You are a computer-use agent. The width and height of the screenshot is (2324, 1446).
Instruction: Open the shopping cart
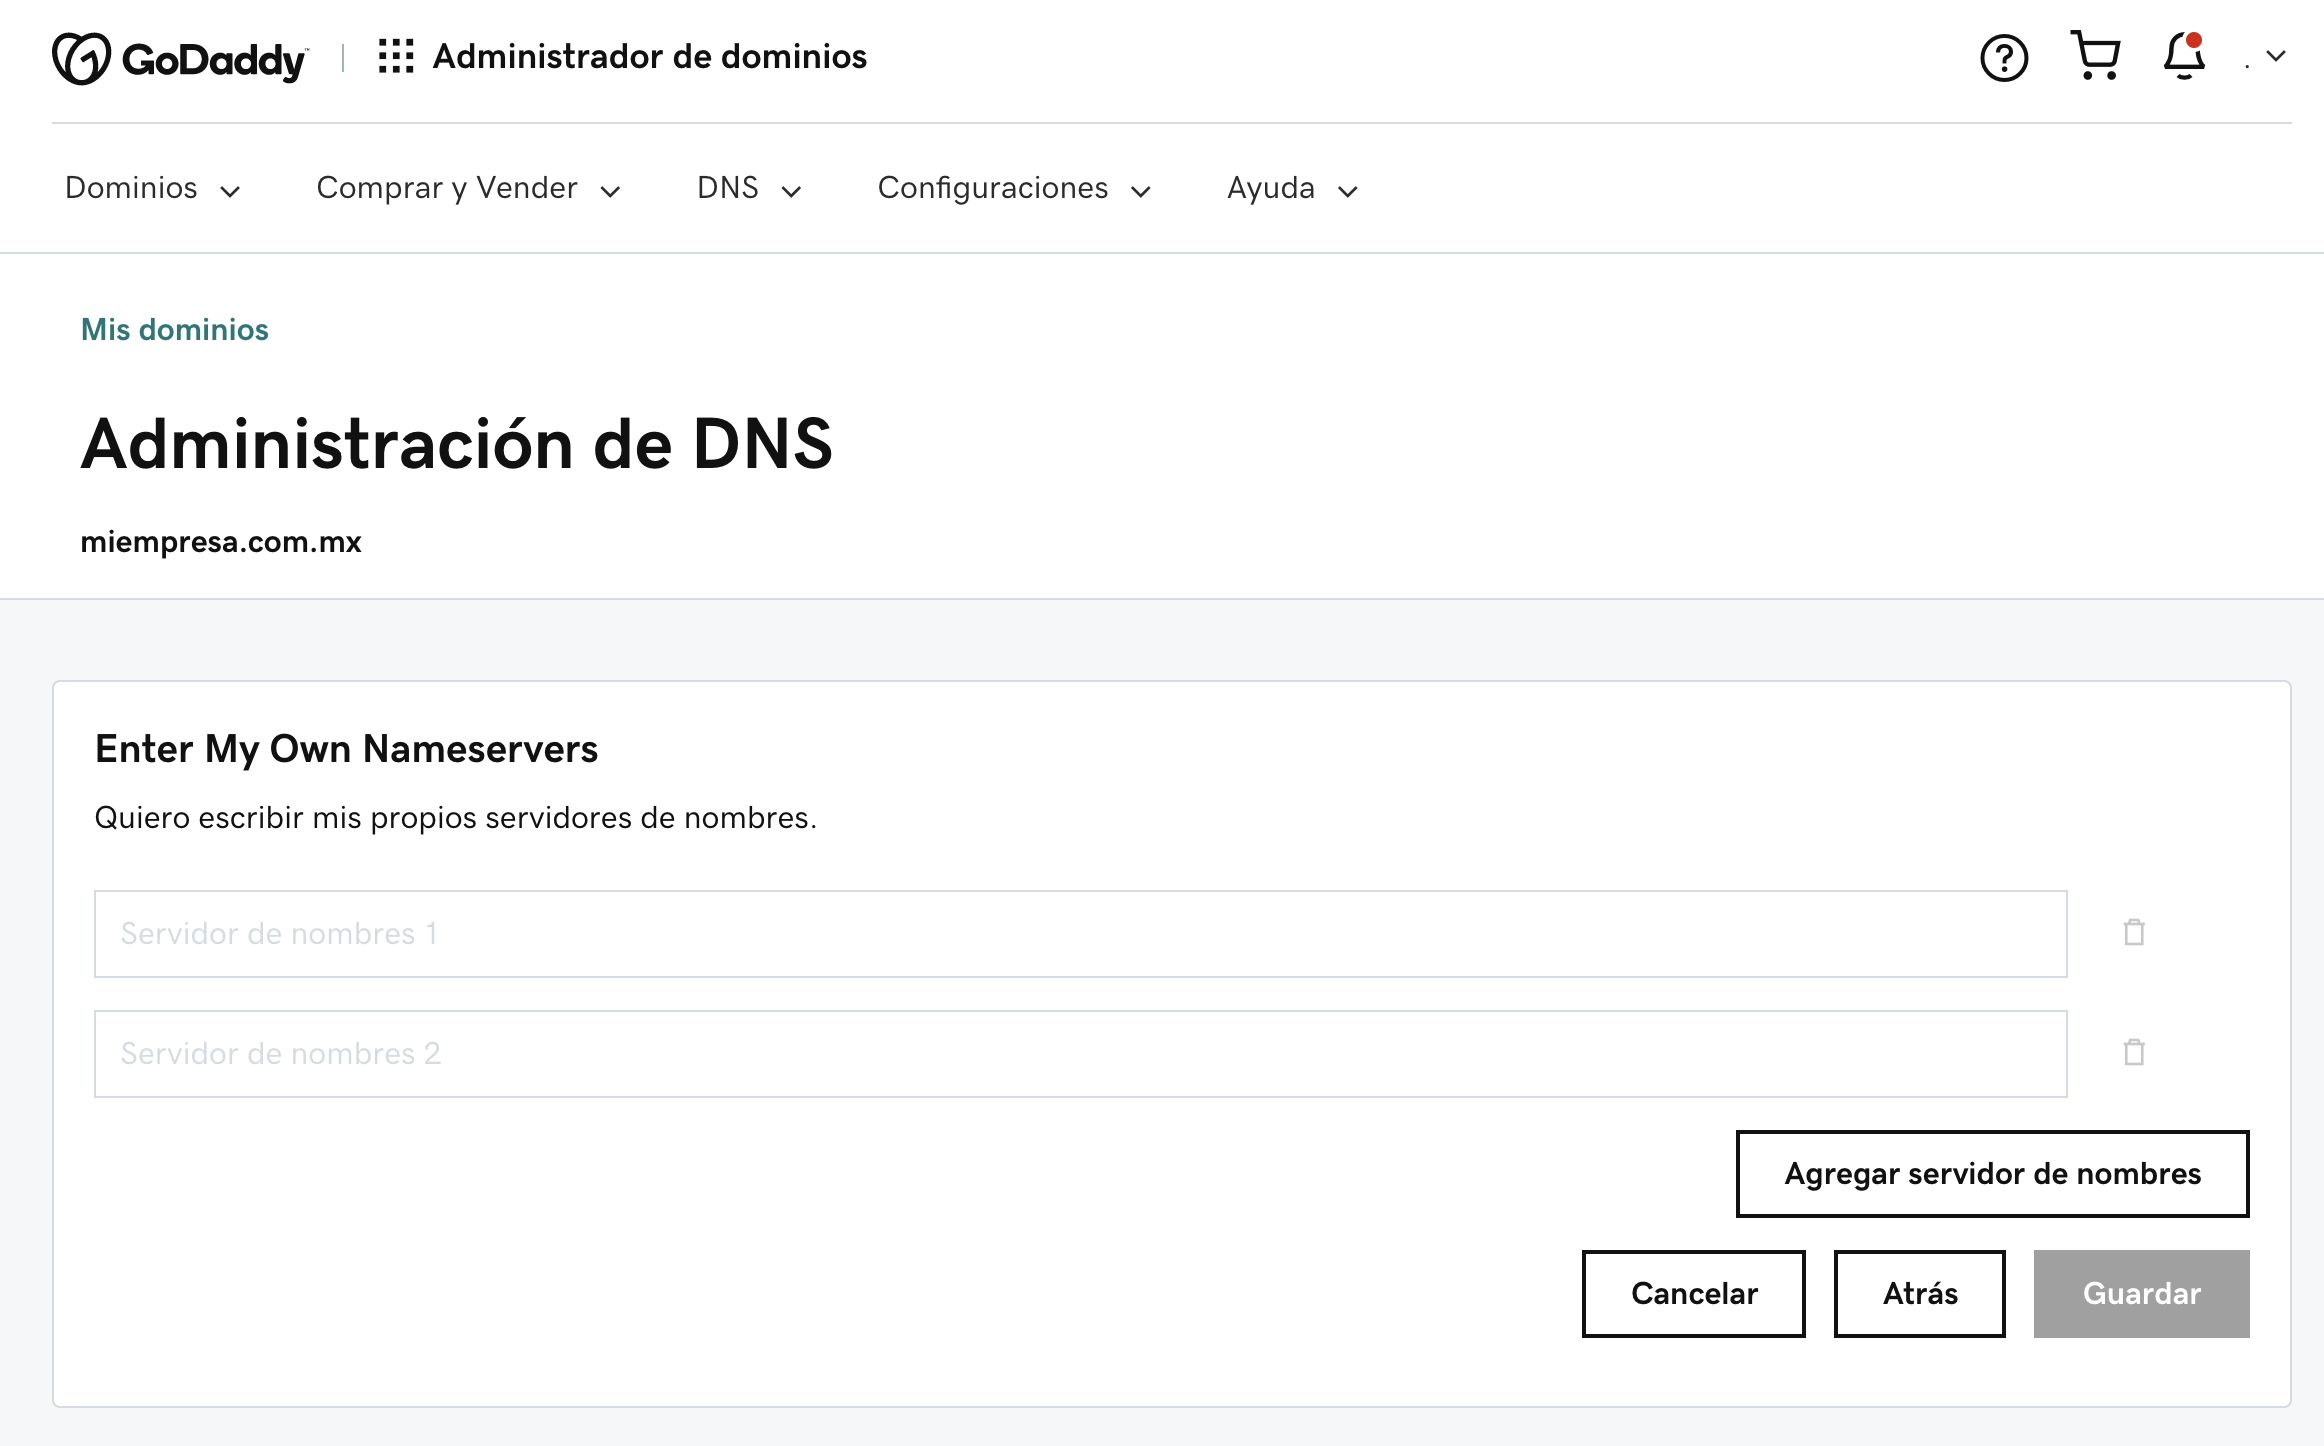click(x=2095, y=56)
